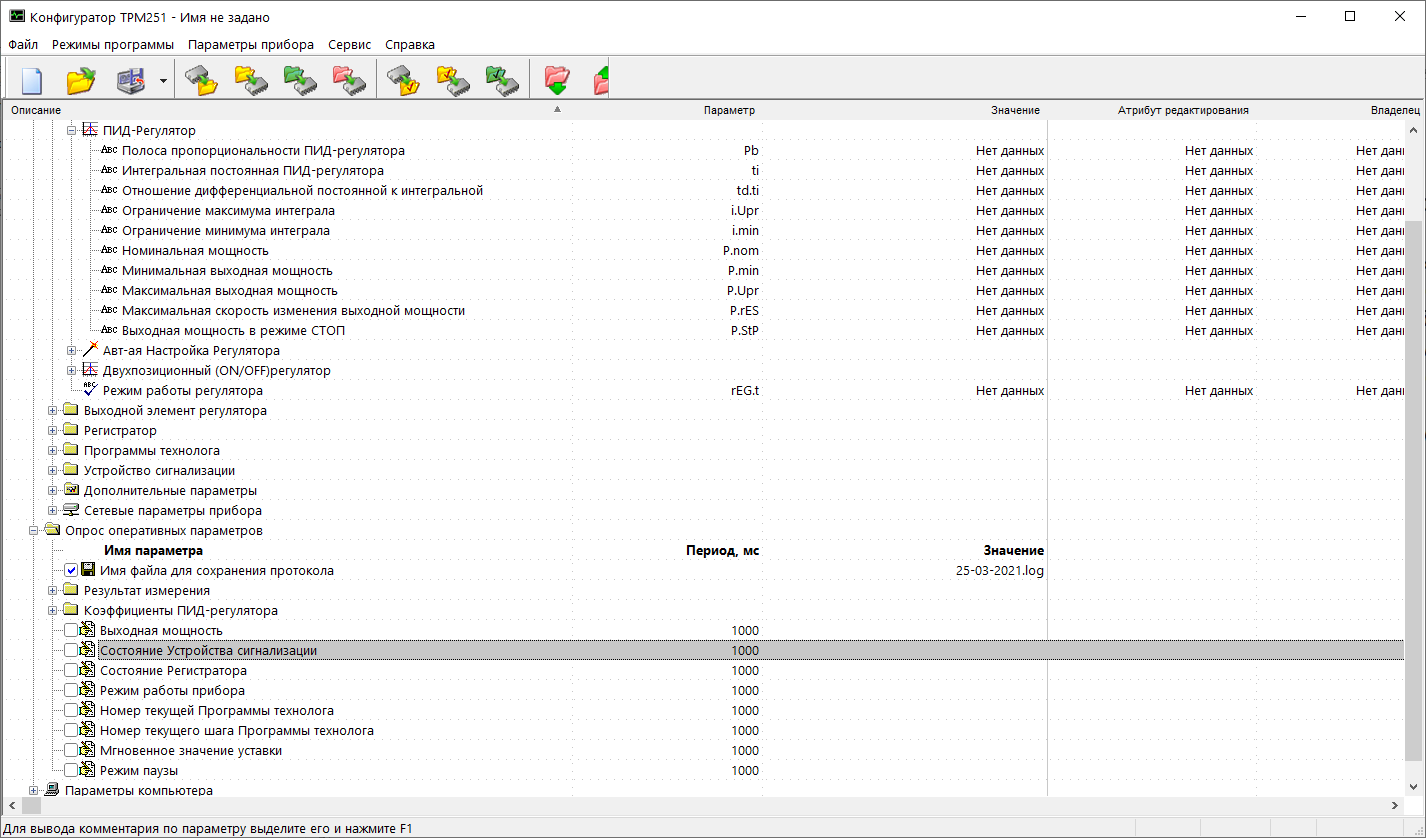
Task: Click the rEG.t parameter name cell
Action: [745, 391]
